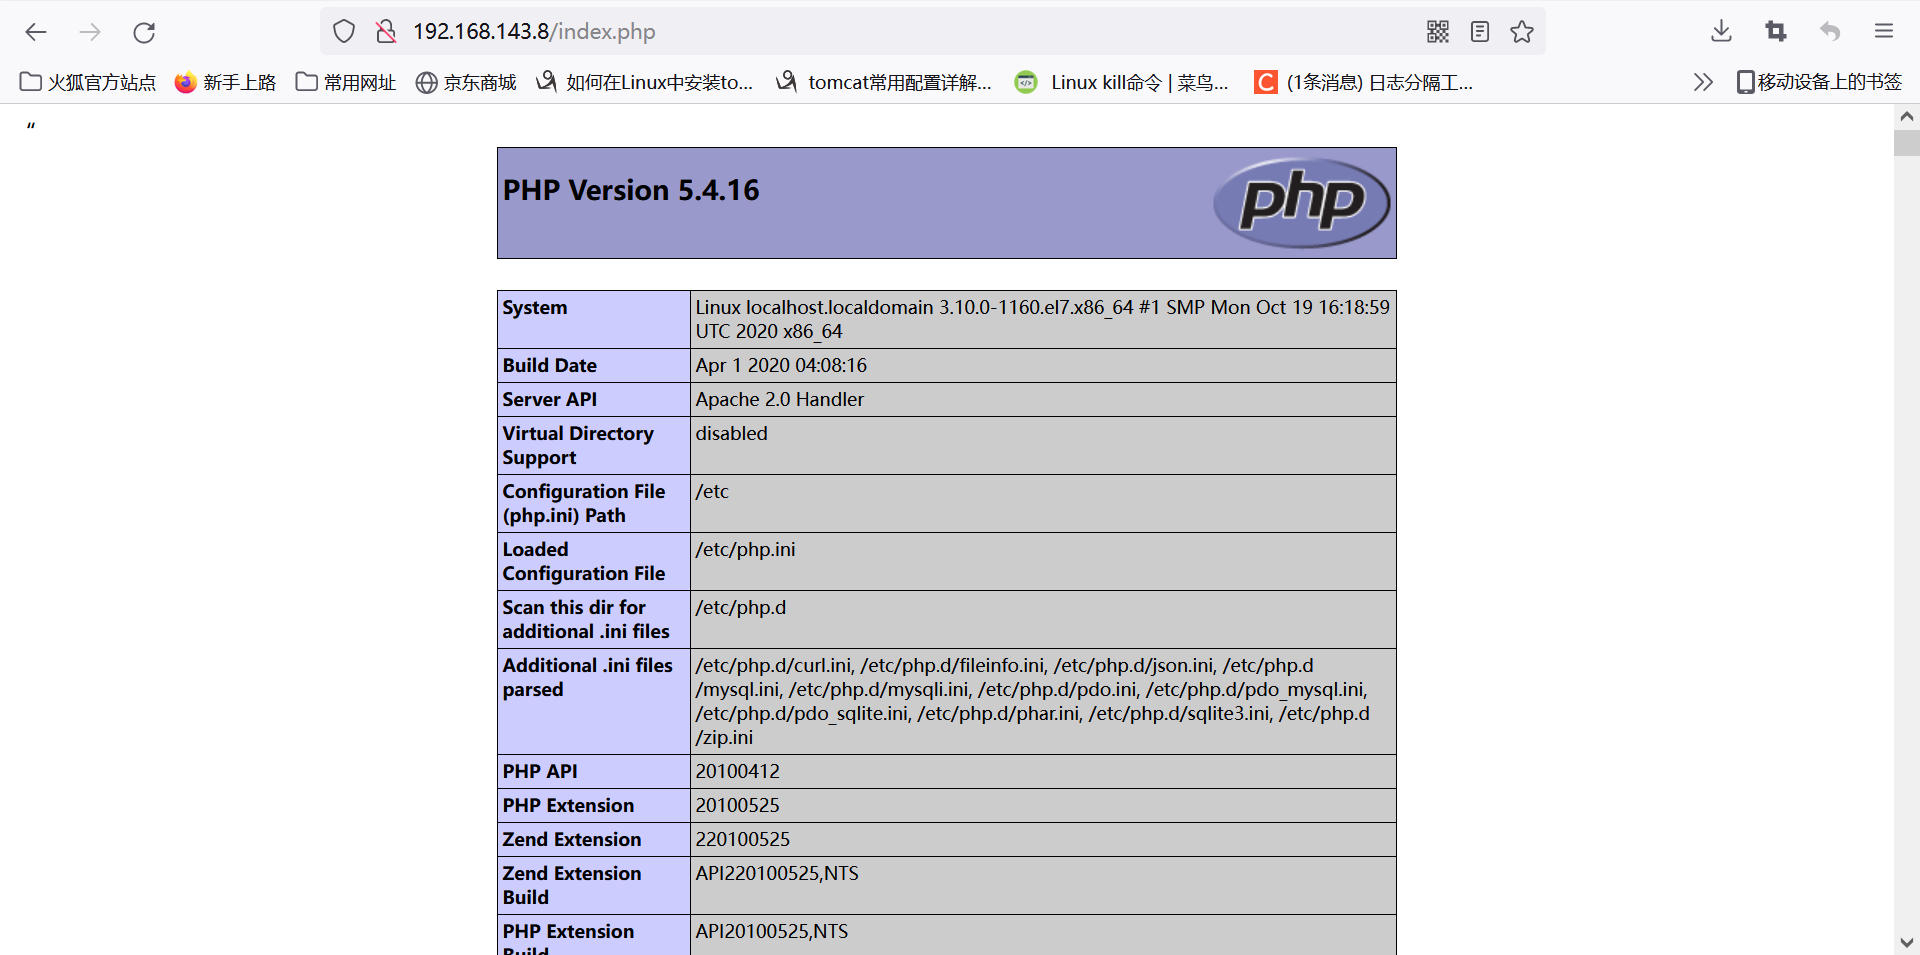This screenshot has height=955, width=1920.
Task: Enter Reader View for the phpinfo page
Action: [1479, 31]
